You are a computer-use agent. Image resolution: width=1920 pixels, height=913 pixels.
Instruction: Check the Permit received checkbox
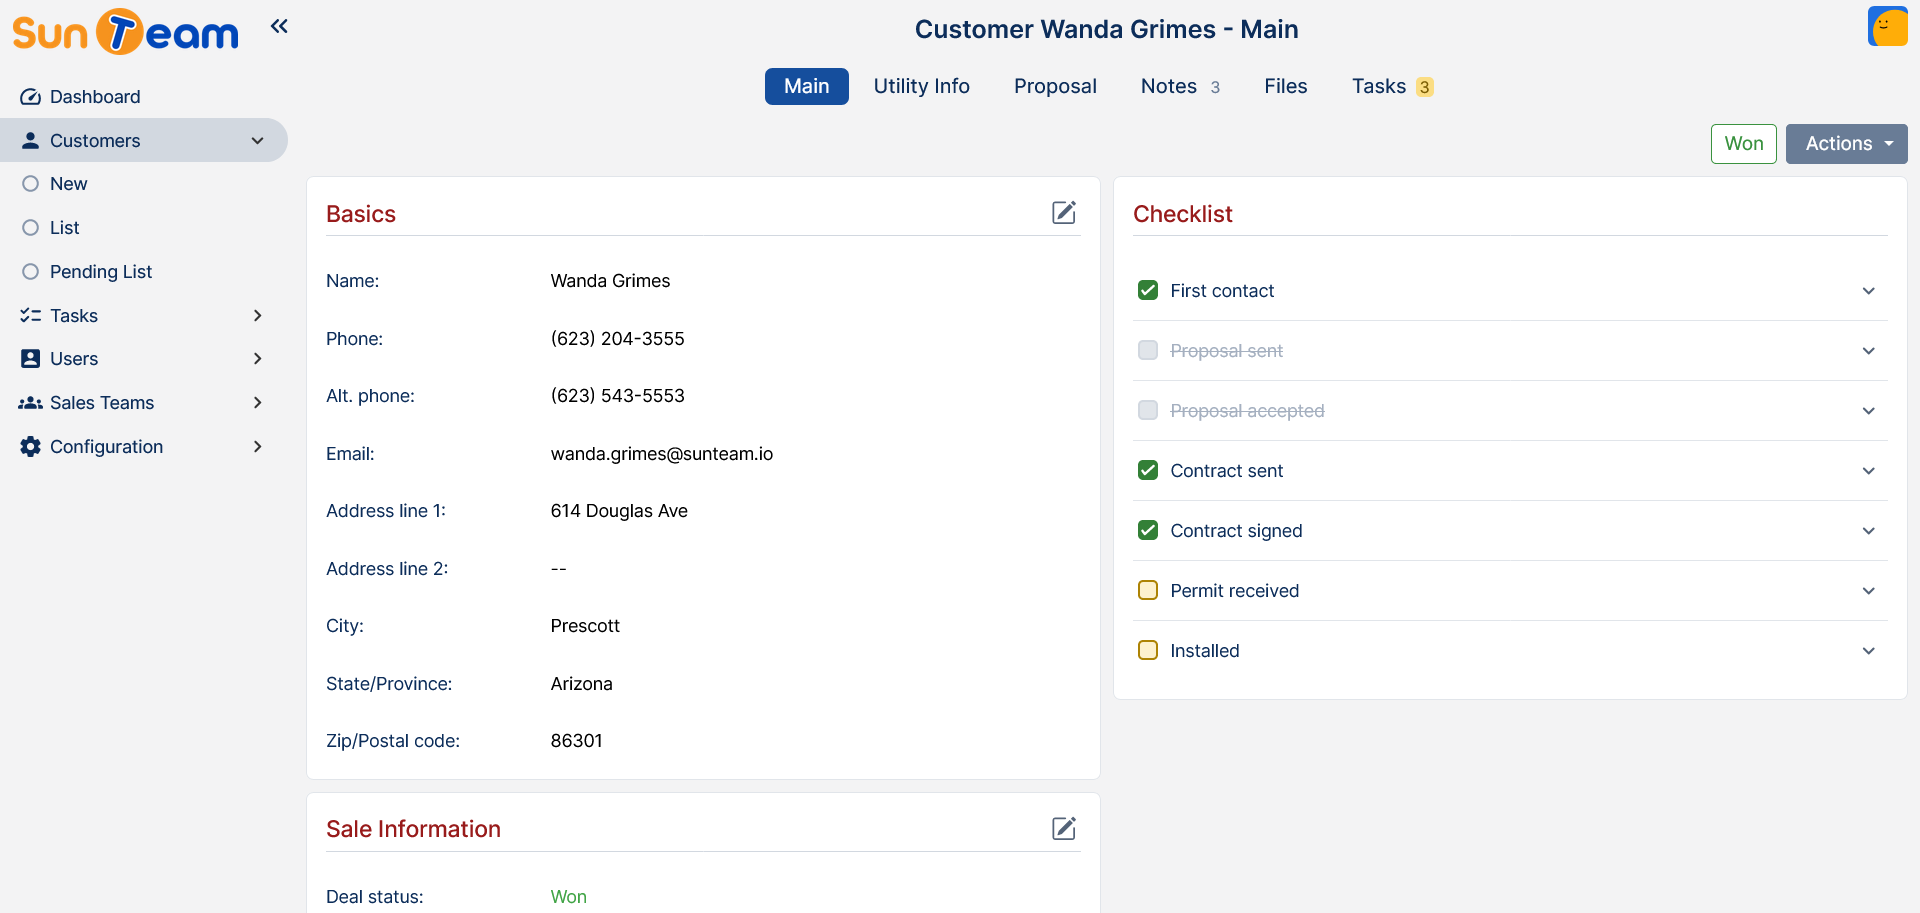1148,590
